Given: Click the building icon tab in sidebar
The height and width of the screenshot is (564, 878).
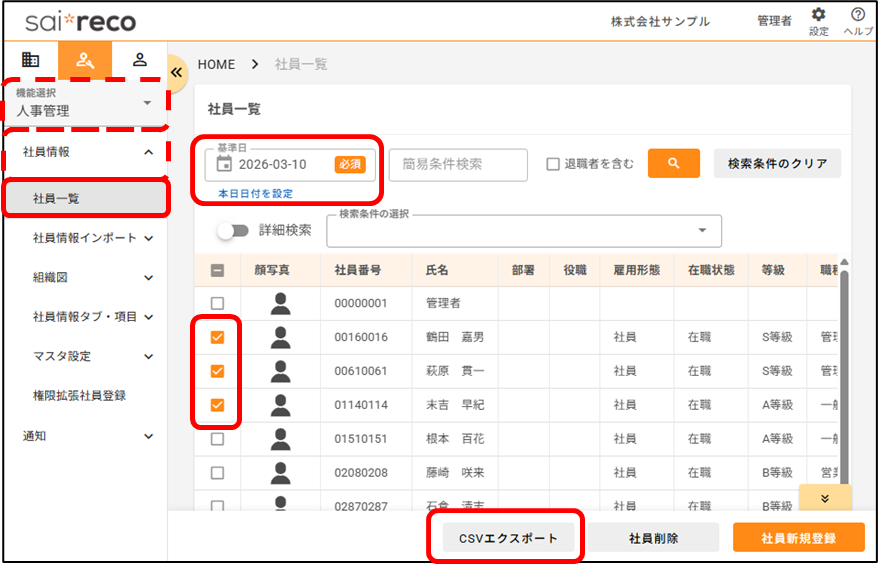Looking at the screenshot, I should coord(30,59).
